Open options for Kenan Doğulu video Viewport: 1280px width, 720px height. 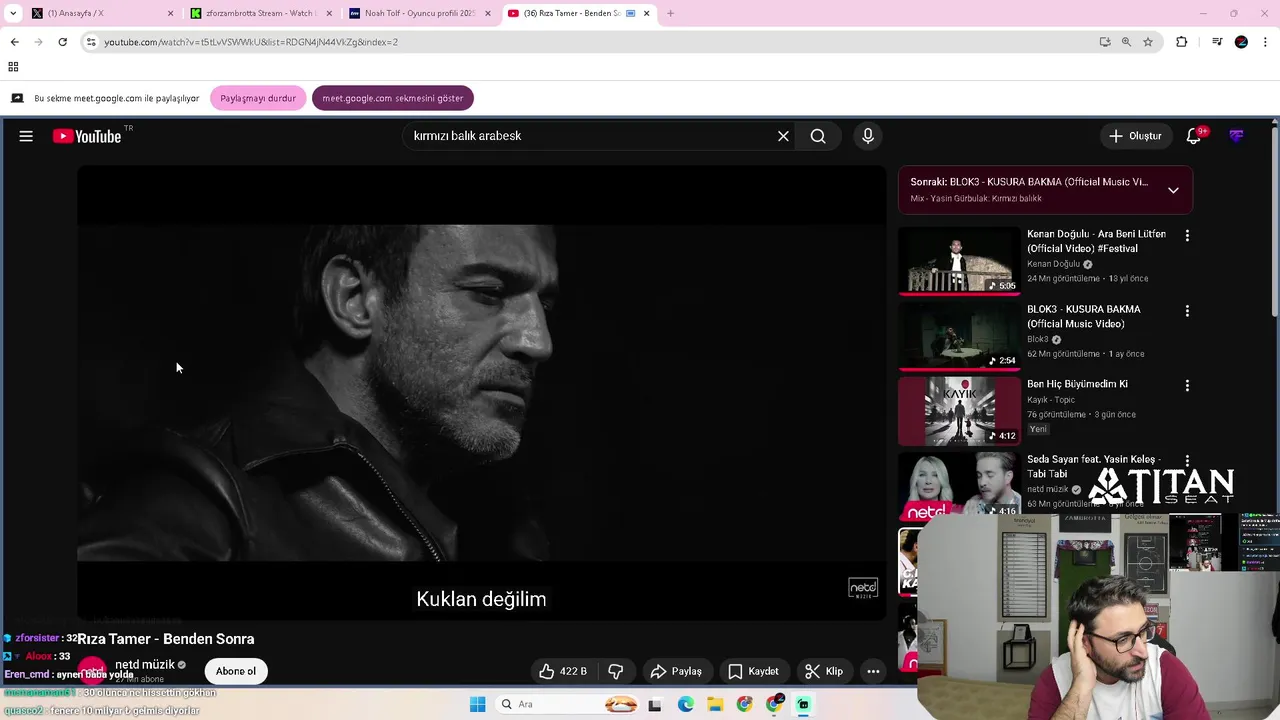pyautogui.click(x=1187, y=236)
